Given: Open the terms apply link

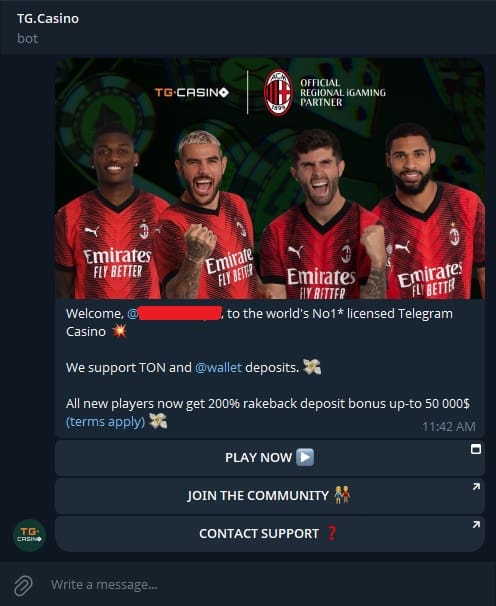Looking at the screenshot, I should tap(106, 422).
